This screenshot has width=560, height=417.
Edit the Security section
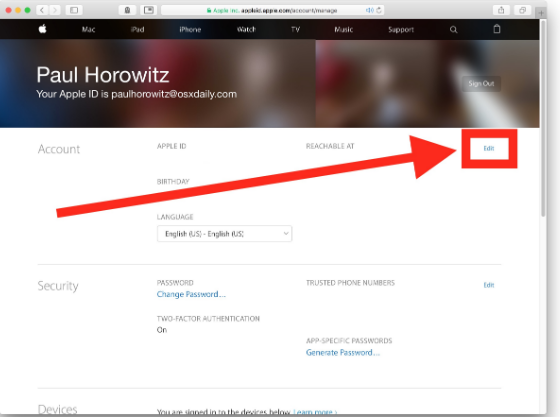tap(489, 285)
